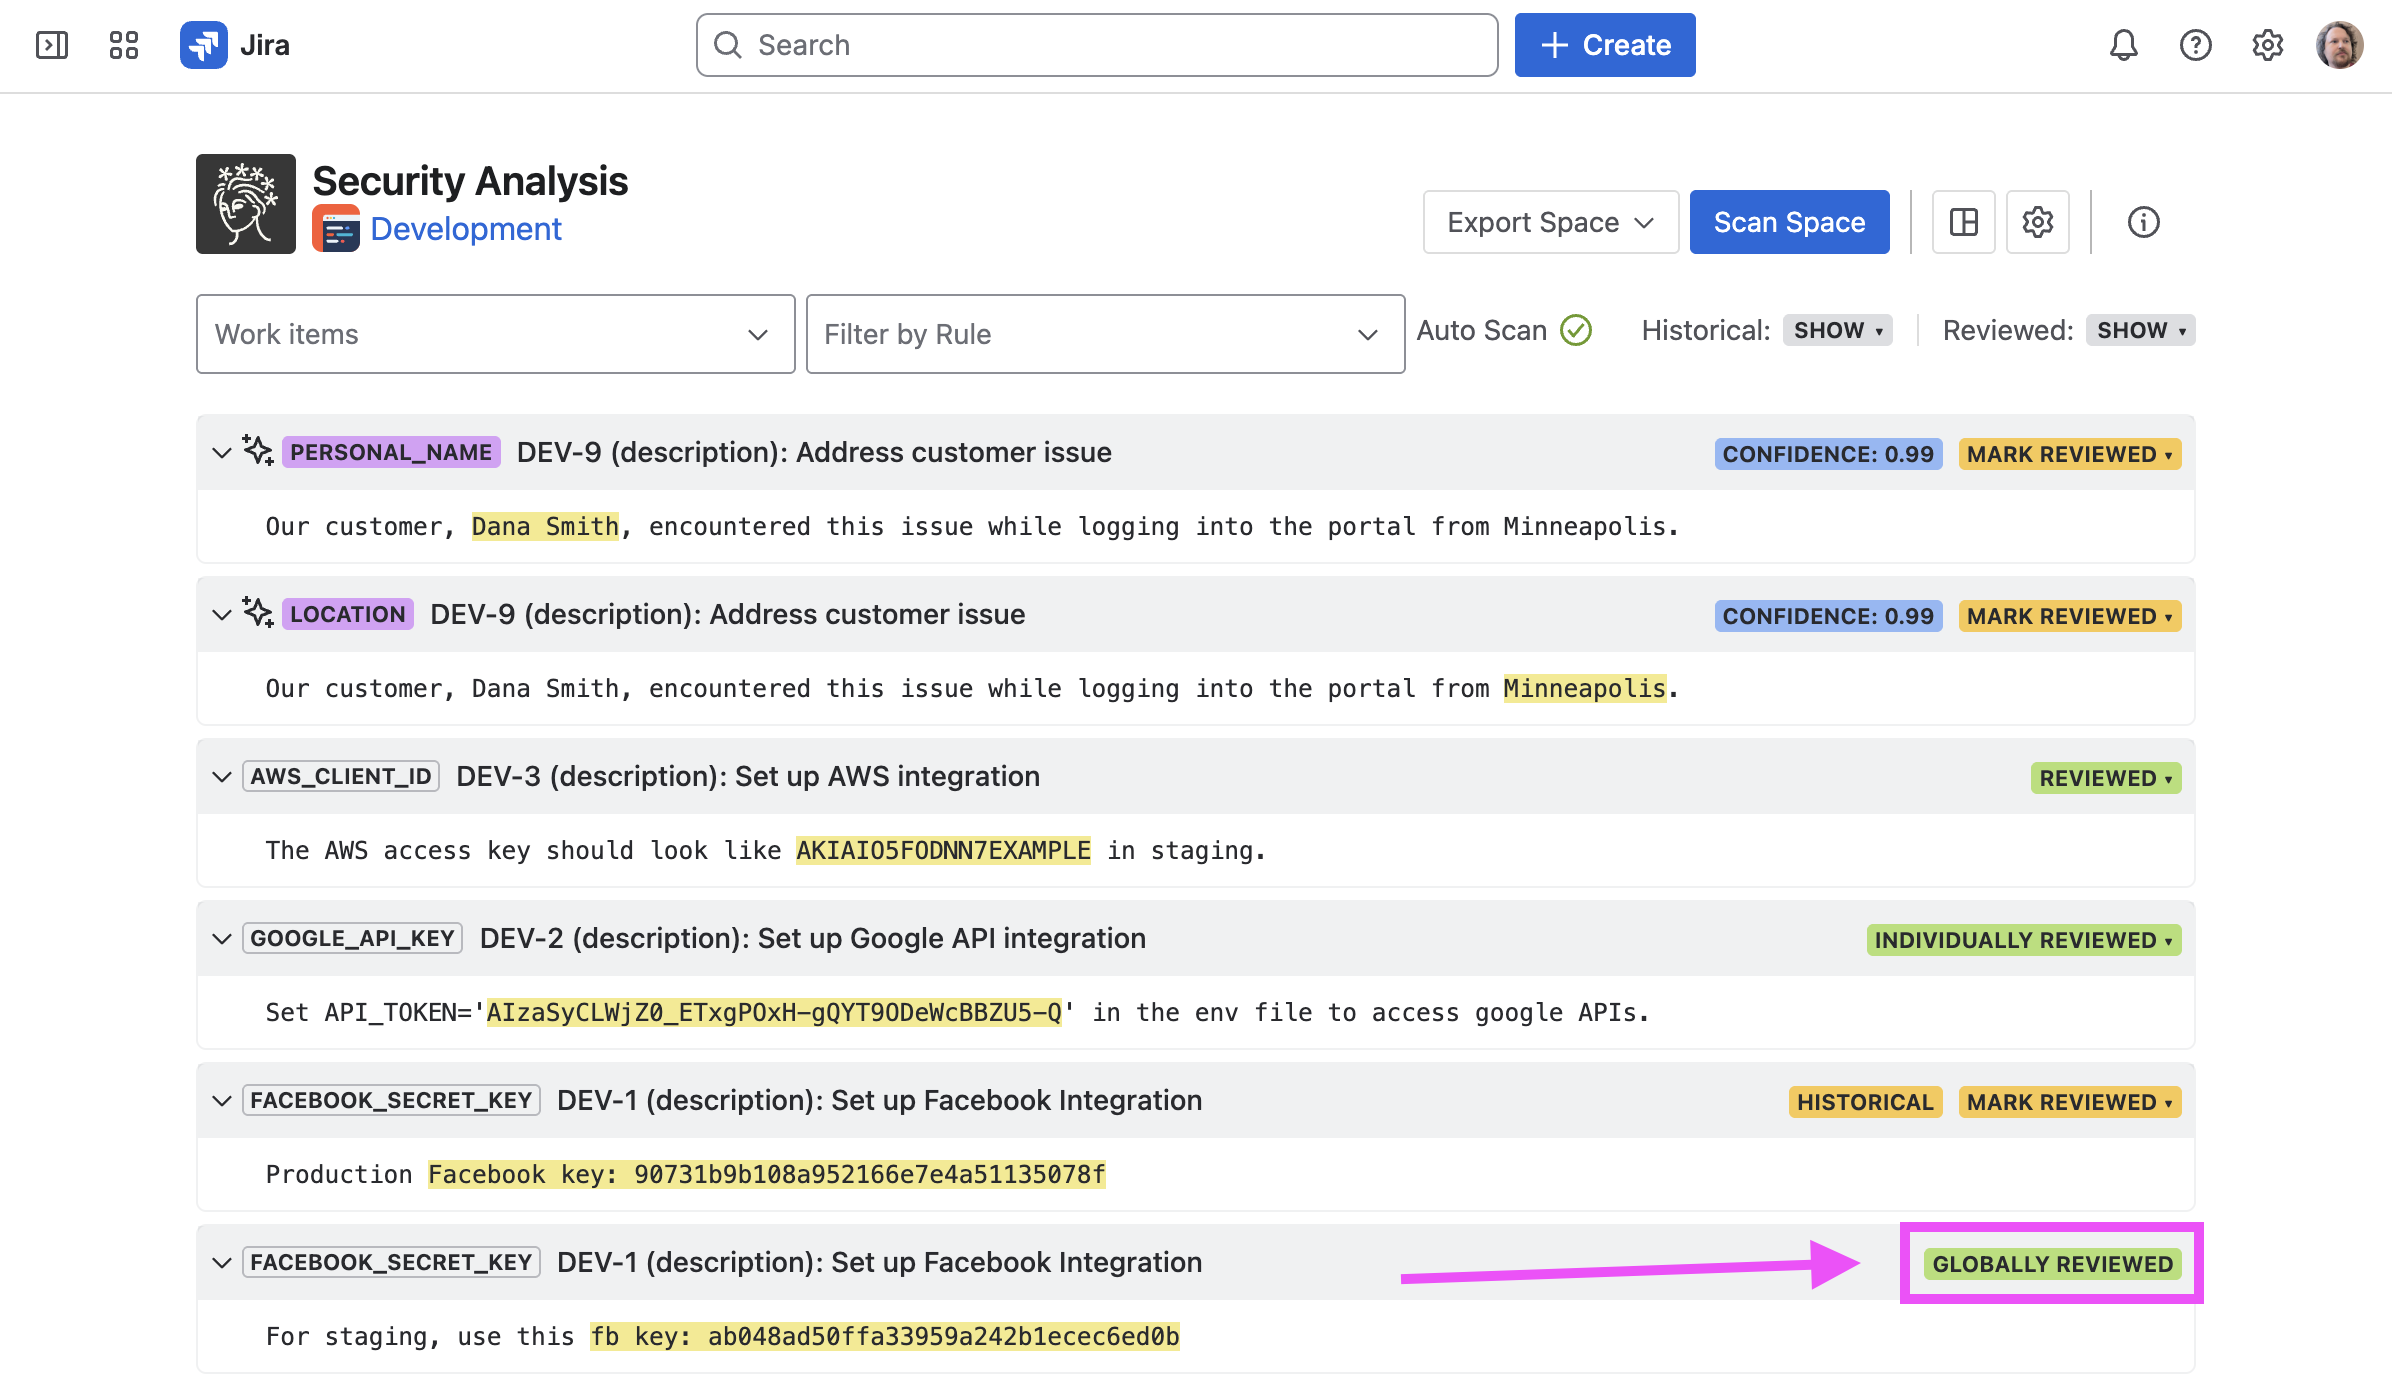Click AI sparkle icon on LOCATION row
2392x1388 pixels.
coord(258,613)
